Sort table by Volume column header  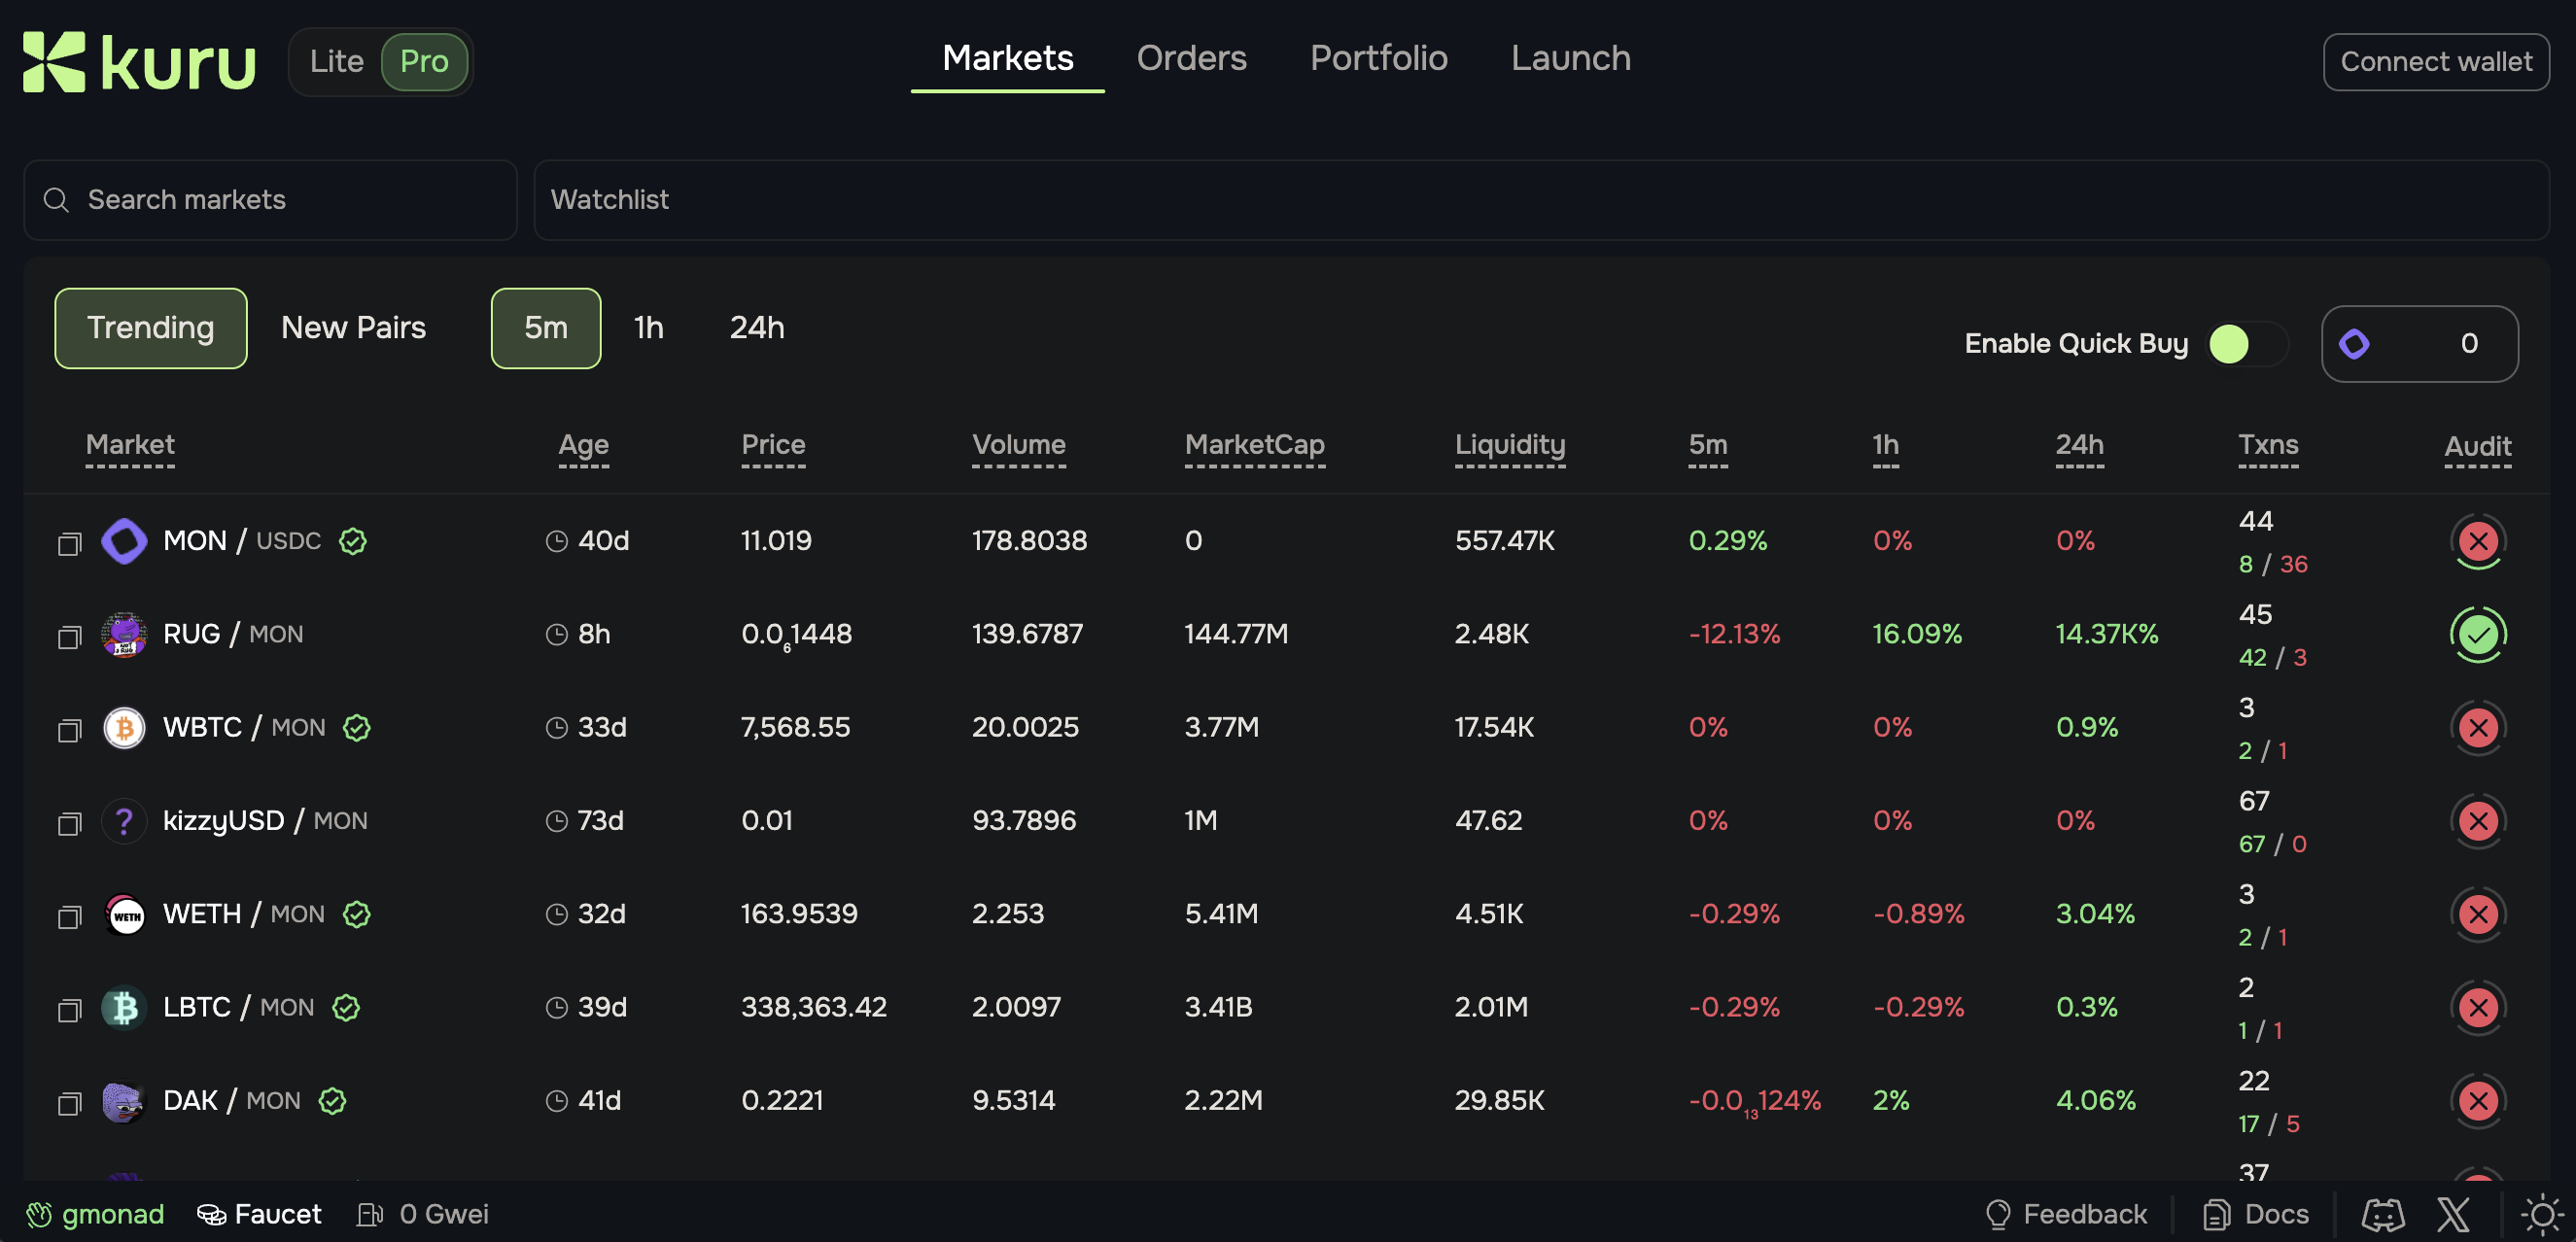[1018, 445]
